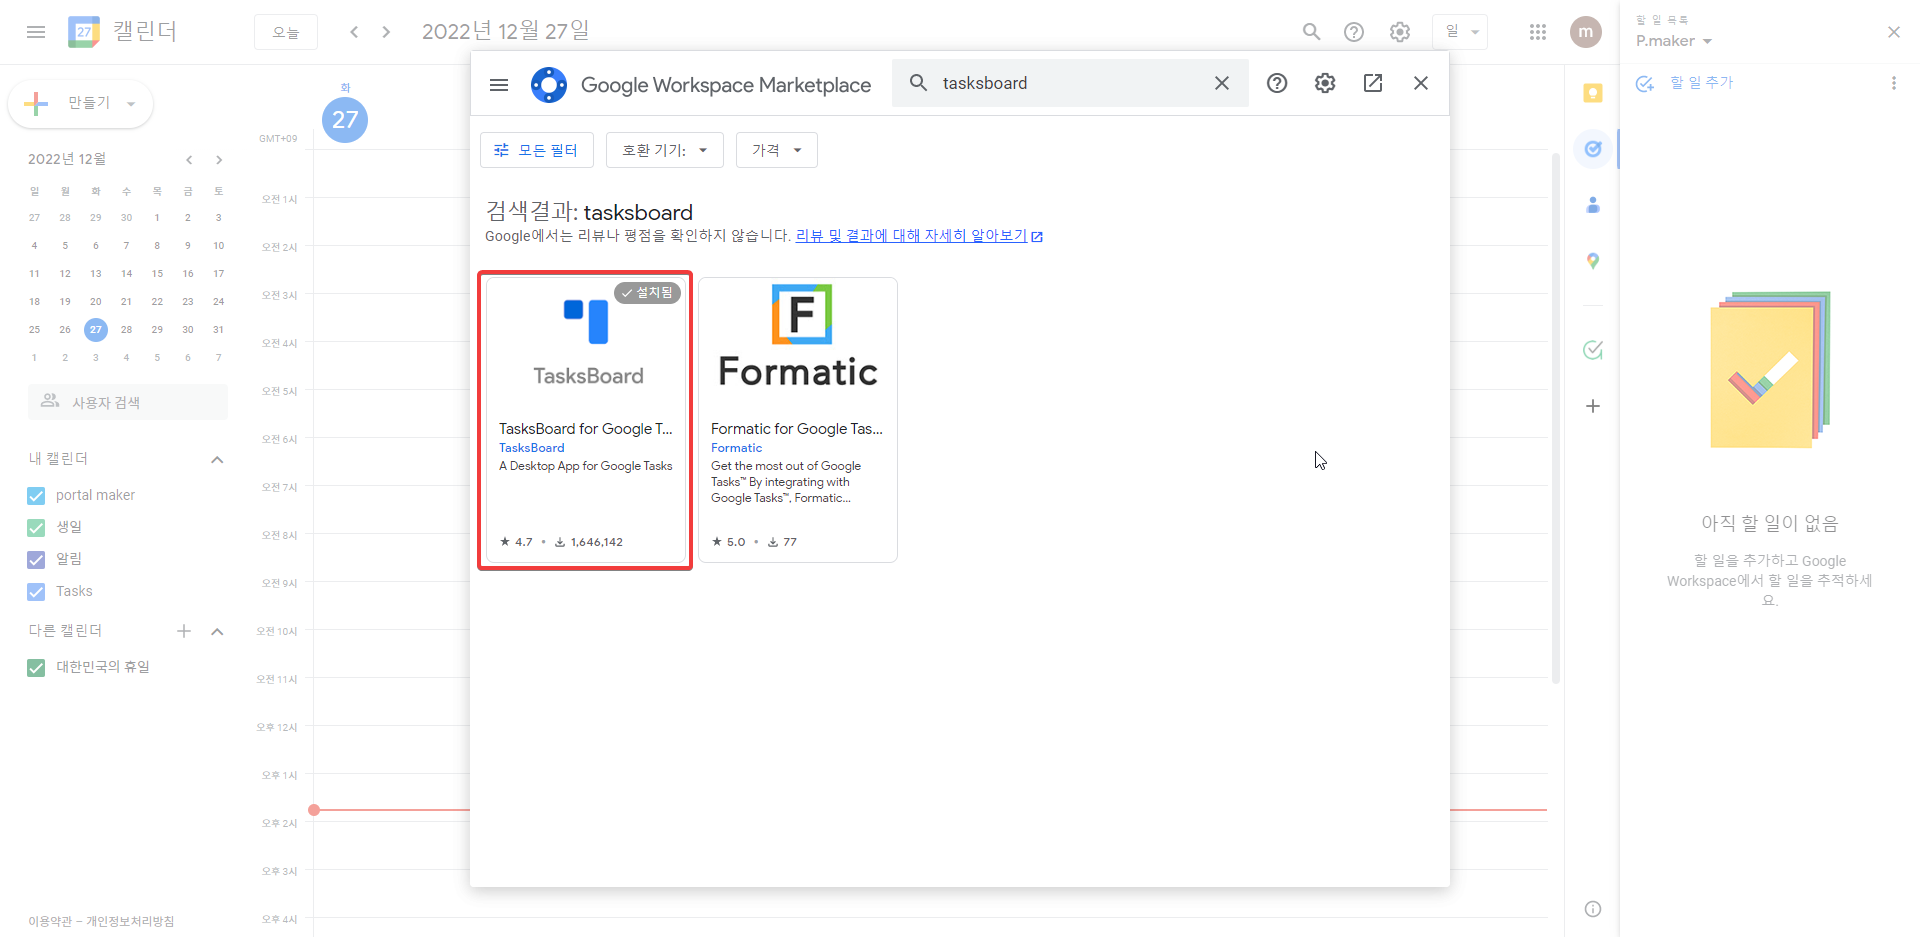Go to next day arrow in header

tap(386, 32)
